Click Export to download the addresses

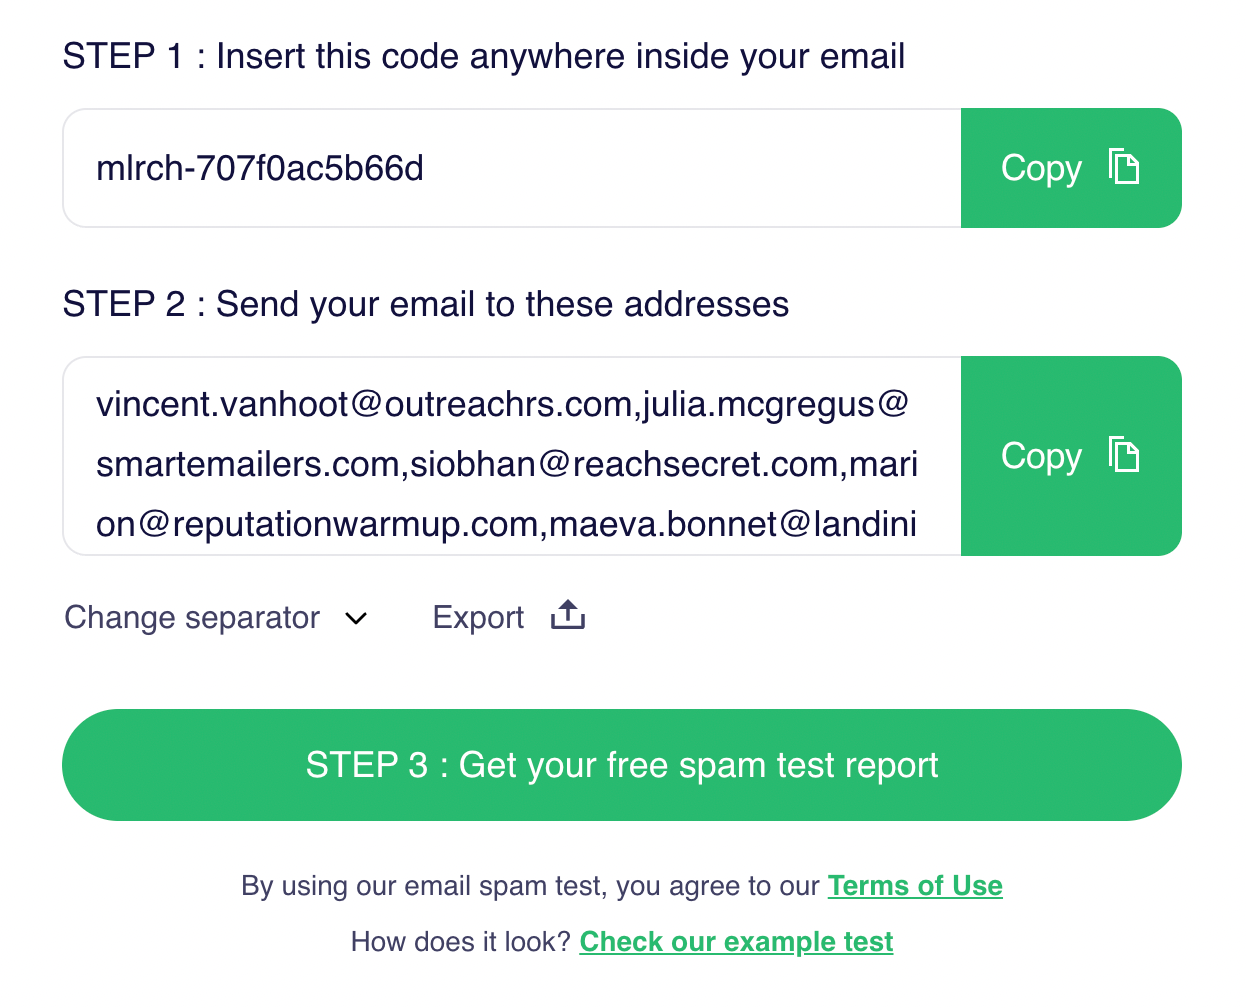click(x=478, y=617)
